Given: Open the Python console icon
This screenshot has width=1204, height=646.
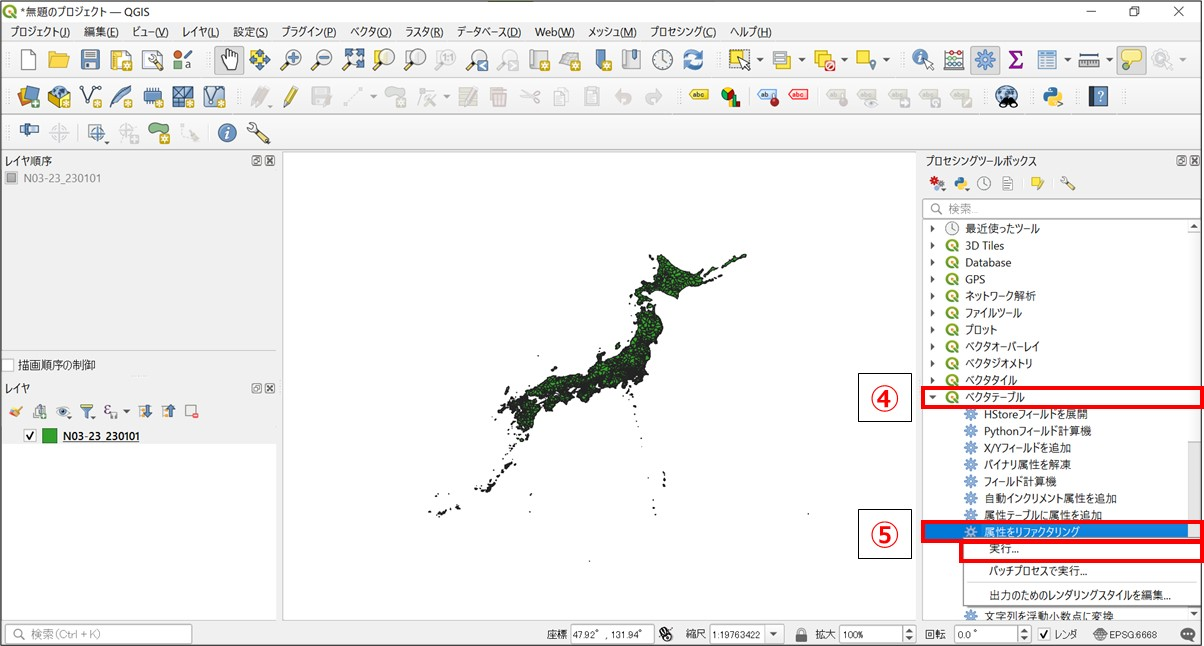Looking at the screenshot, I should (1052, 97).
